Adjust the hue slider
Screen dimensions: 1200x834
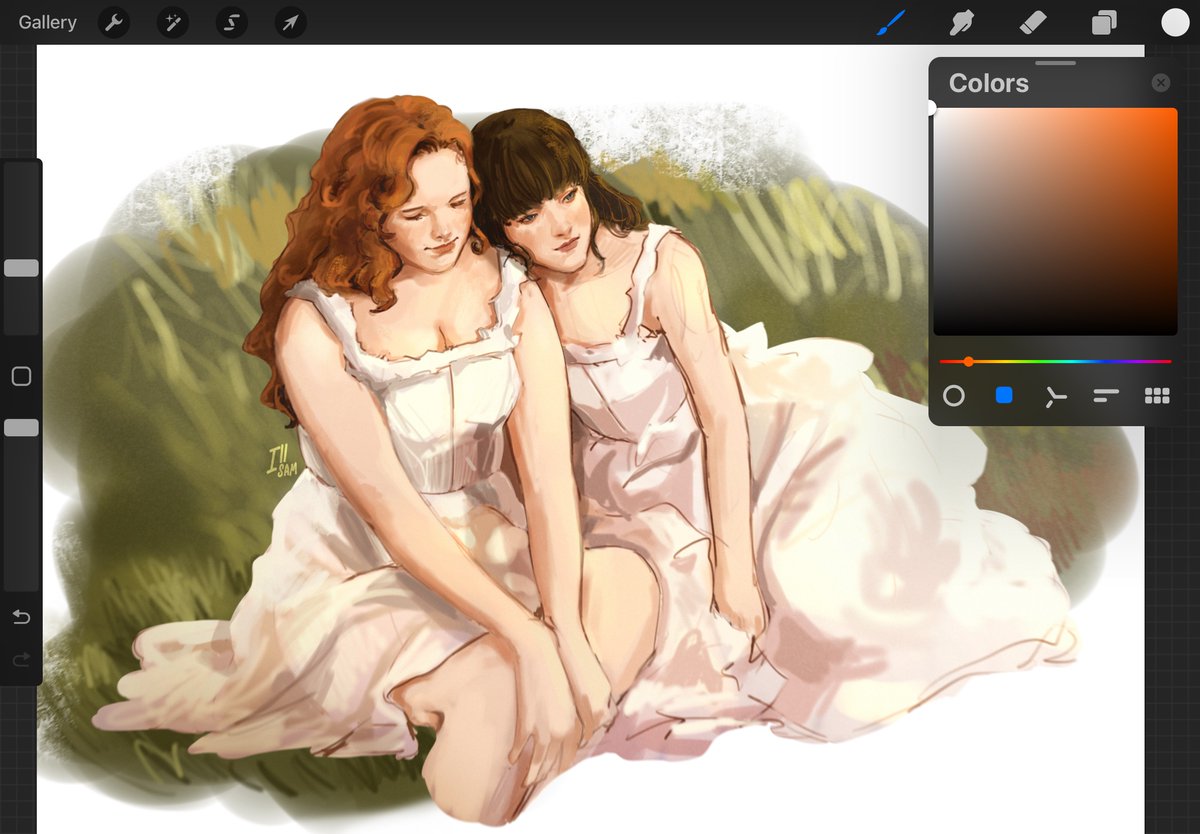pos(1055,361)
